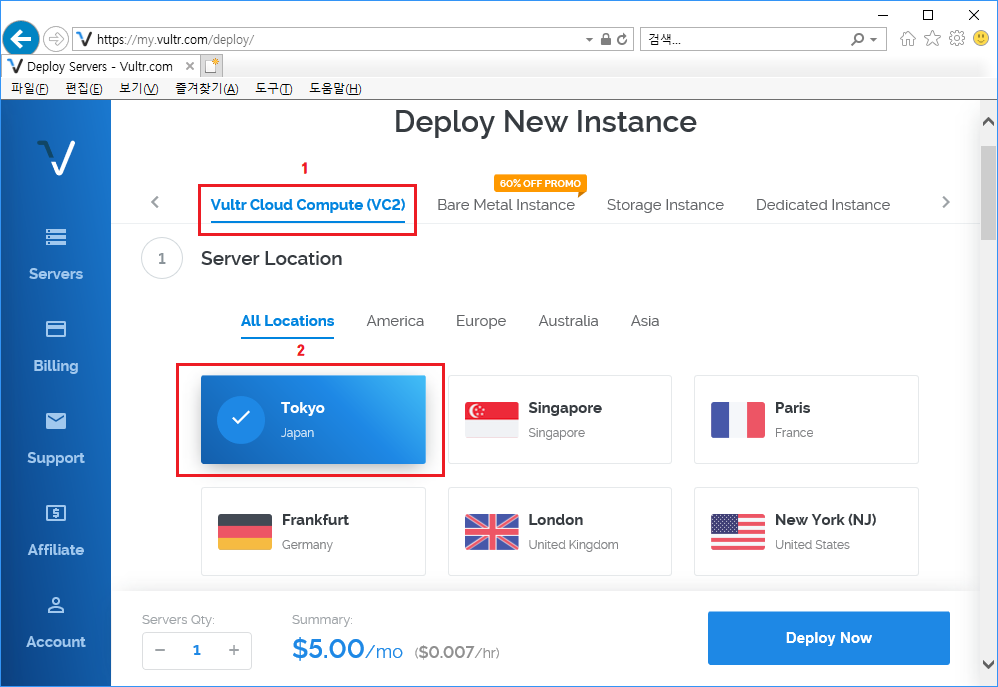Open the 보기(V) menu
This screenshot has width=998, height=687.
point(139,89)
